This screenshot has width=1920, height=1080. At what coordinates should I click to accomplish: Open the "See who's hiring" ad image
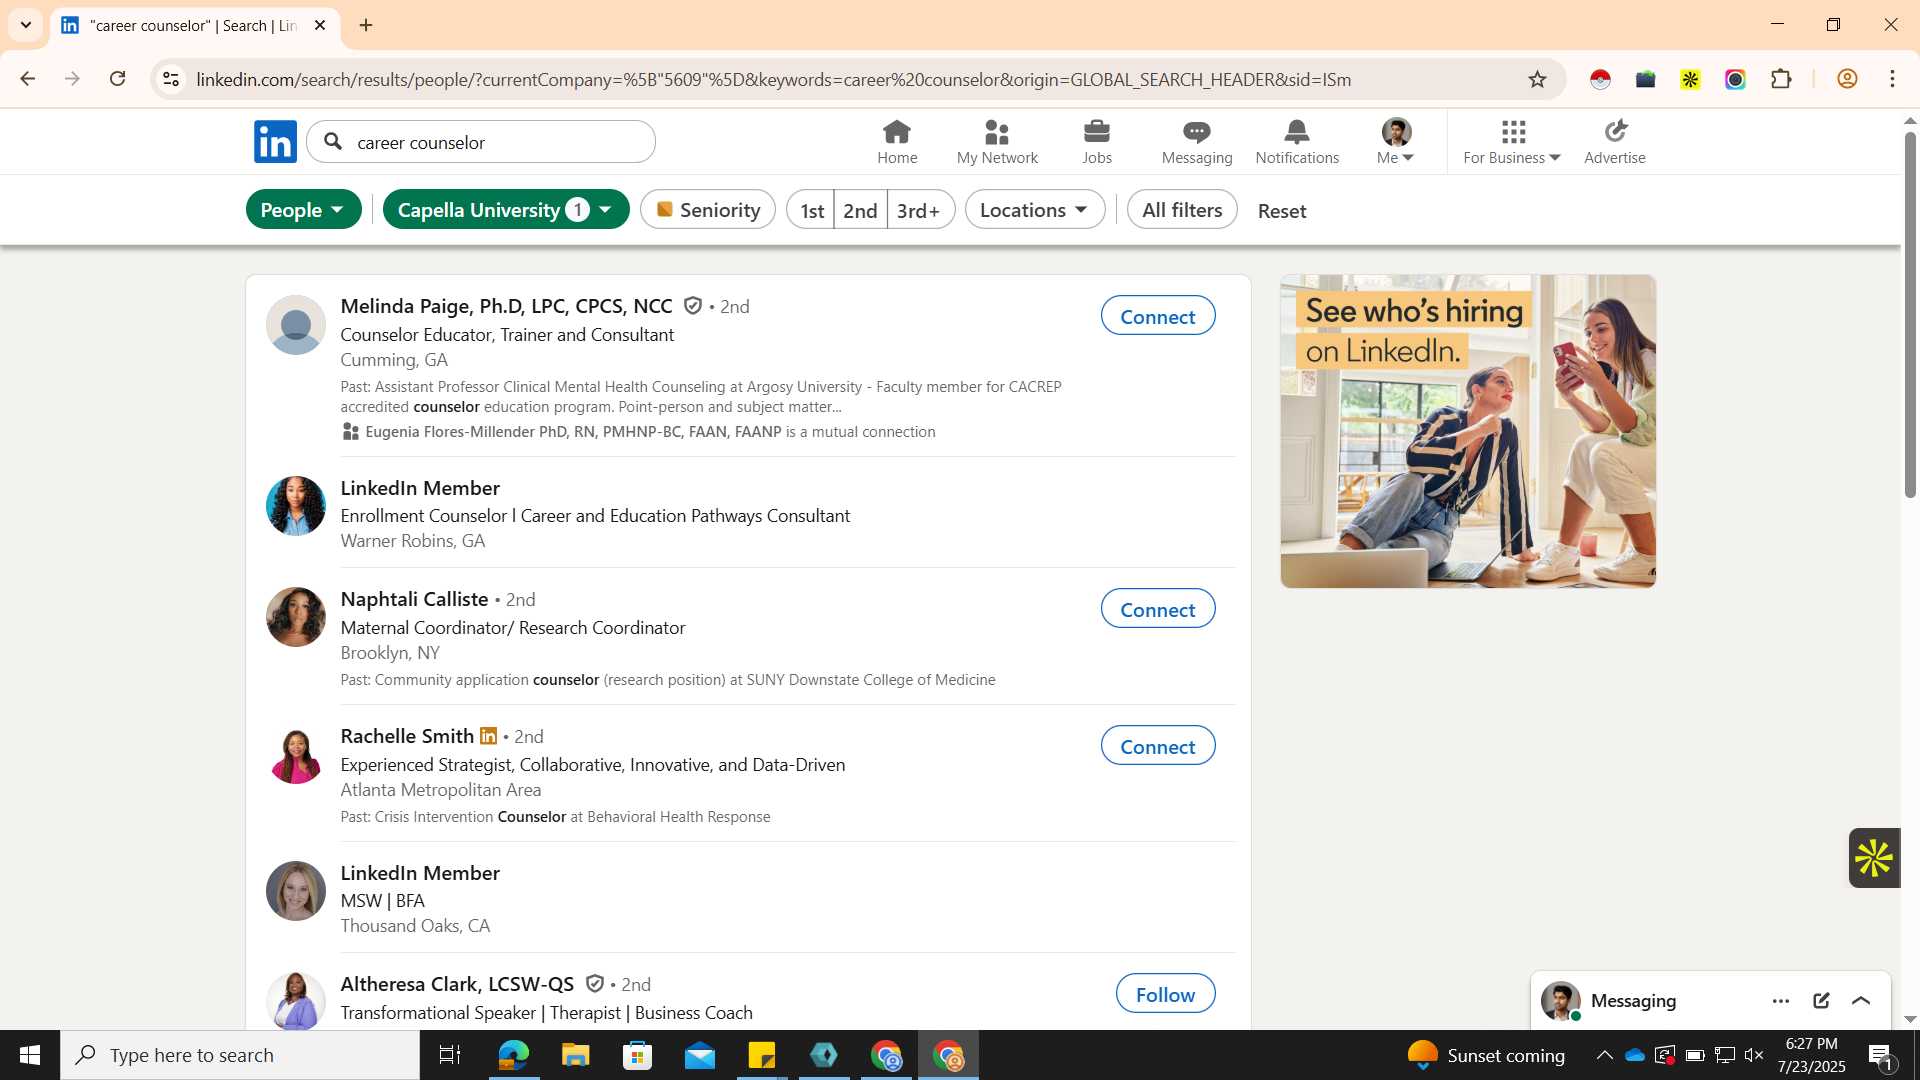click(x=1468, y=431)
